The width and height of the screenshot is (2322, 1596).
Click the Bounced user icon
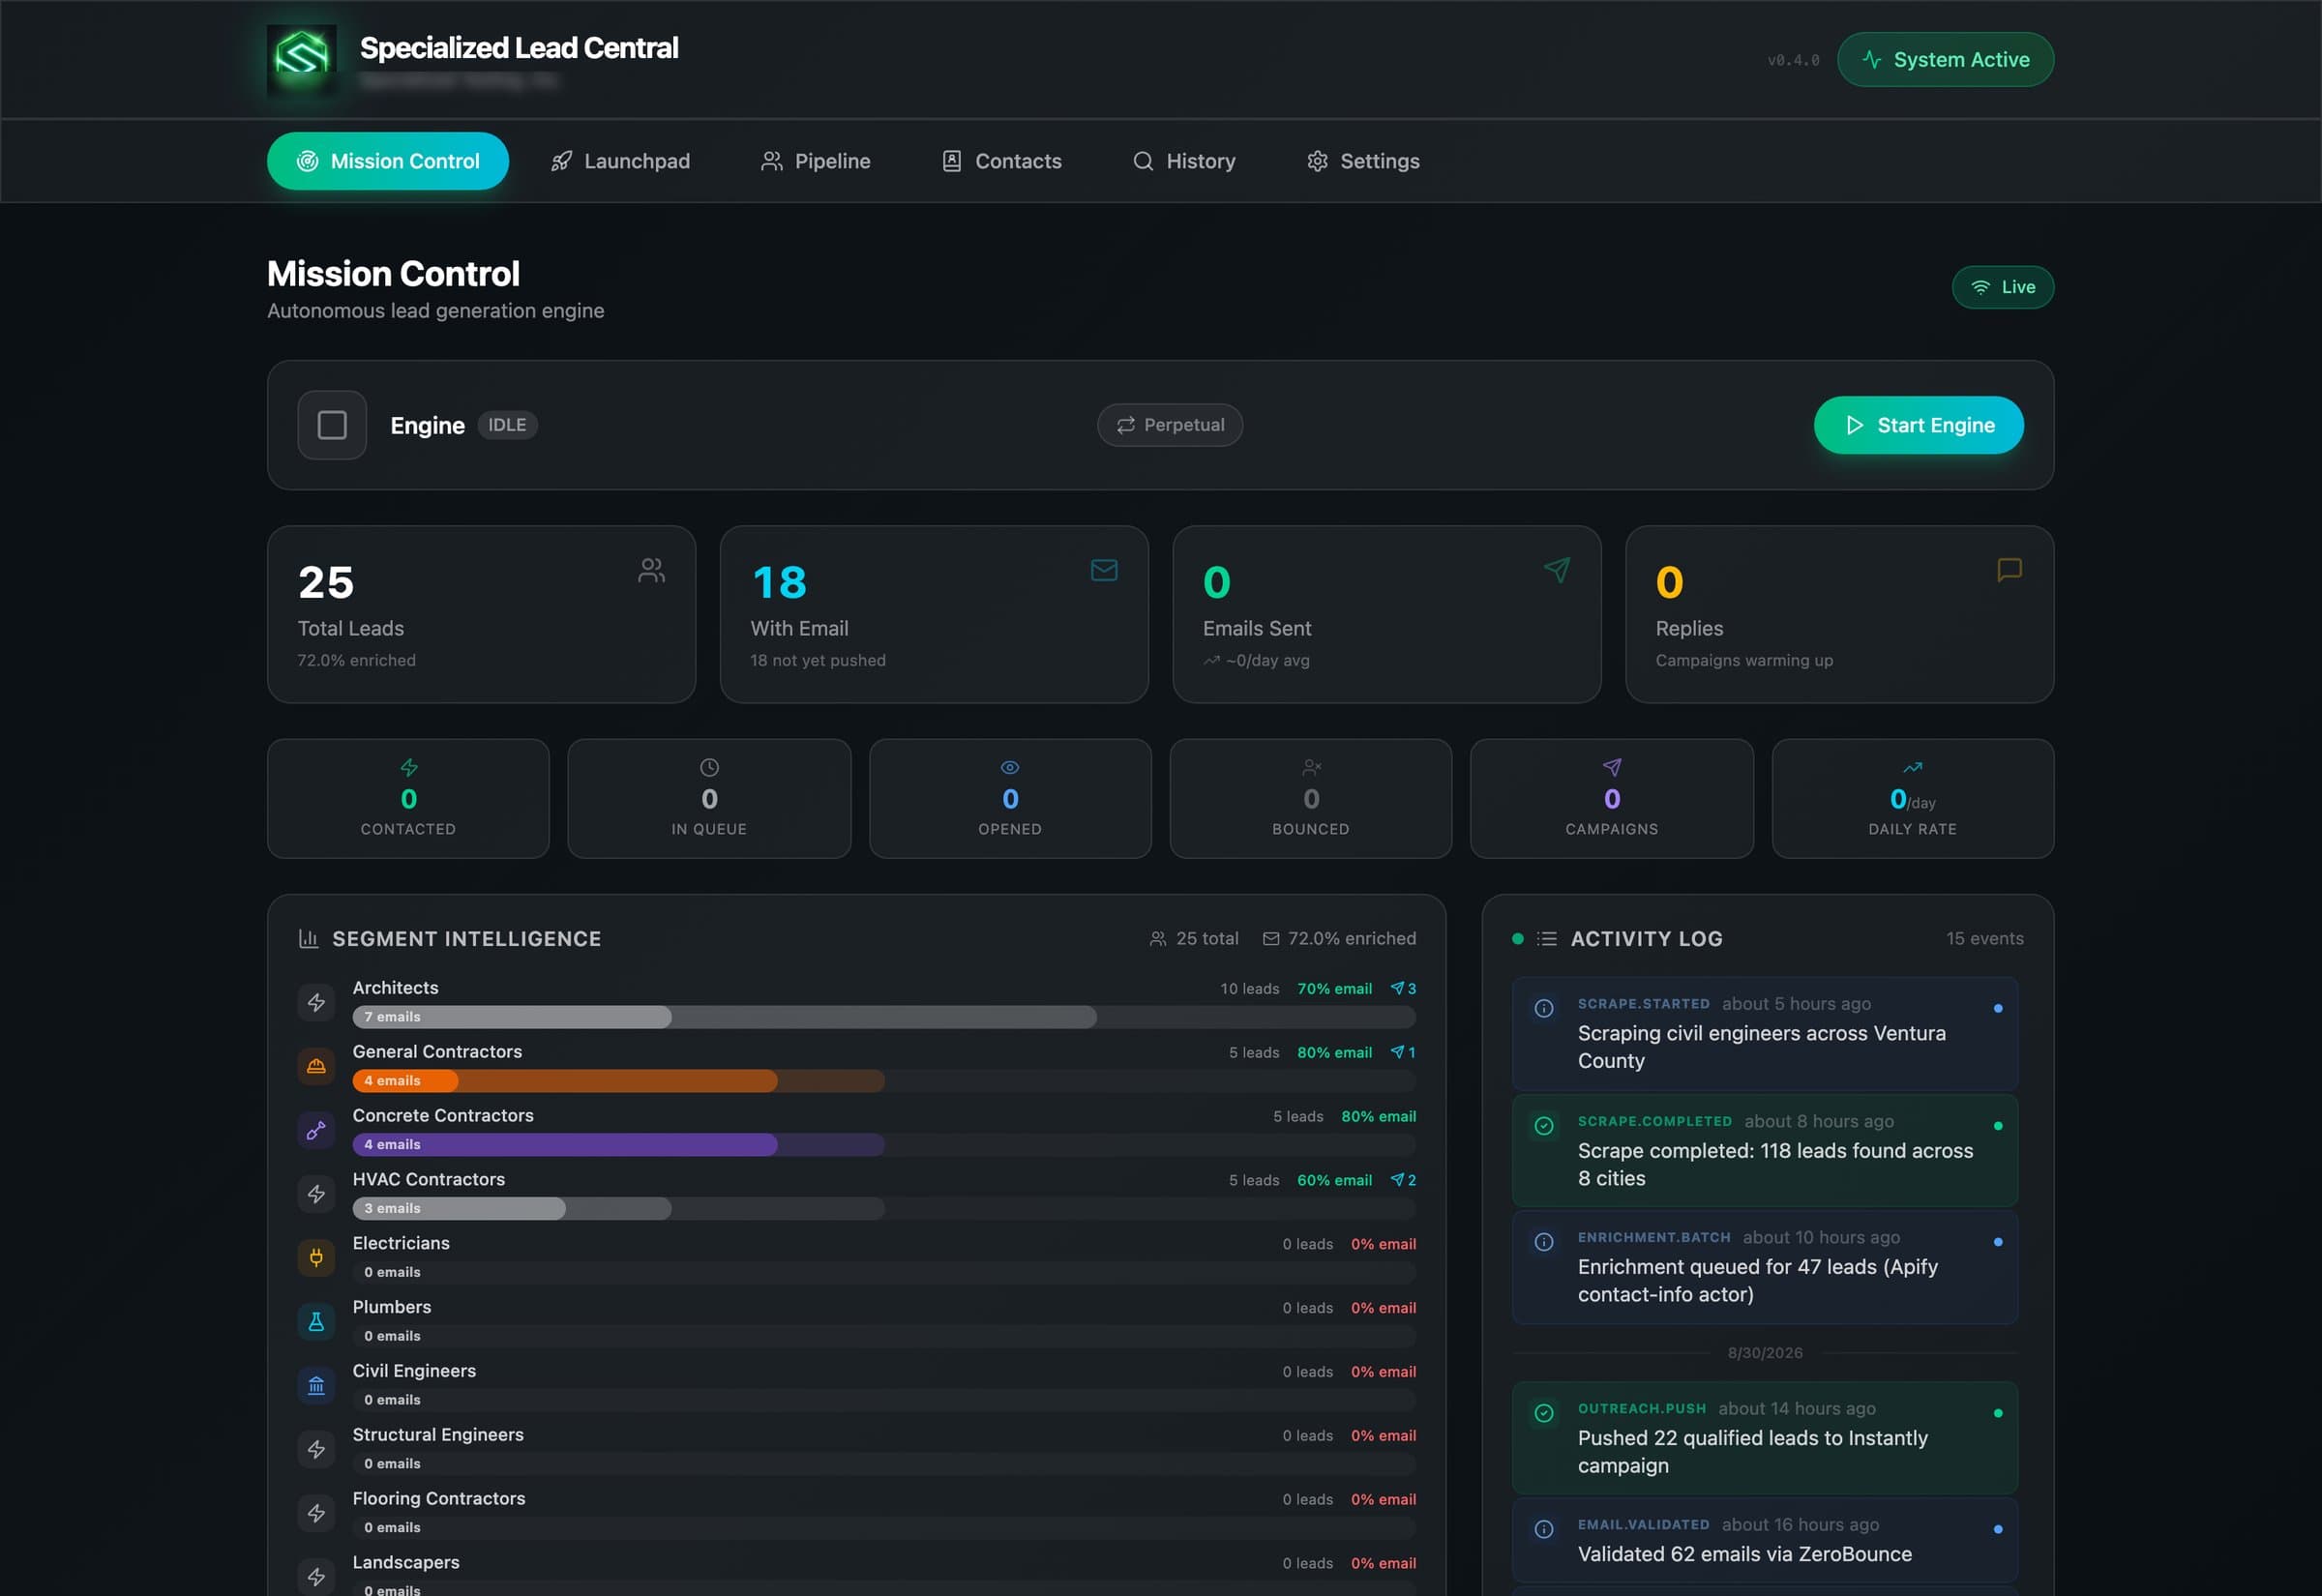(x=1311, y=767)
